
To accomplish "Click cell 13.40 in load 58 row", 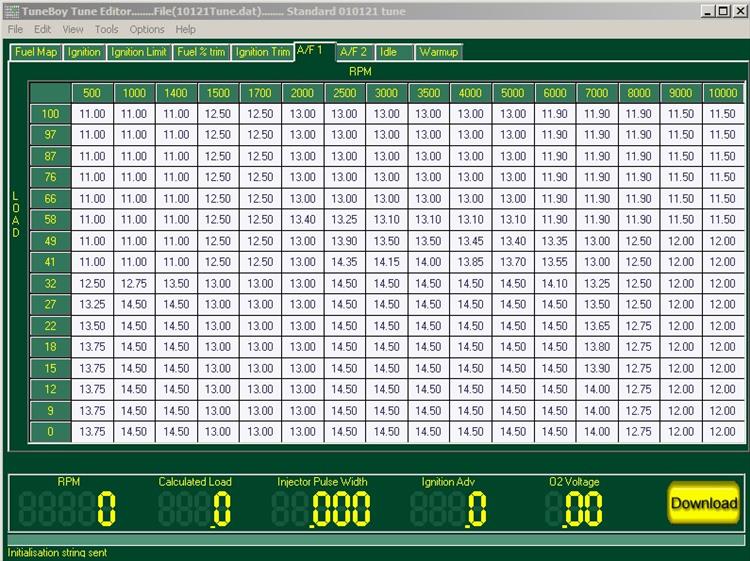I will click(x=302, y=220).
